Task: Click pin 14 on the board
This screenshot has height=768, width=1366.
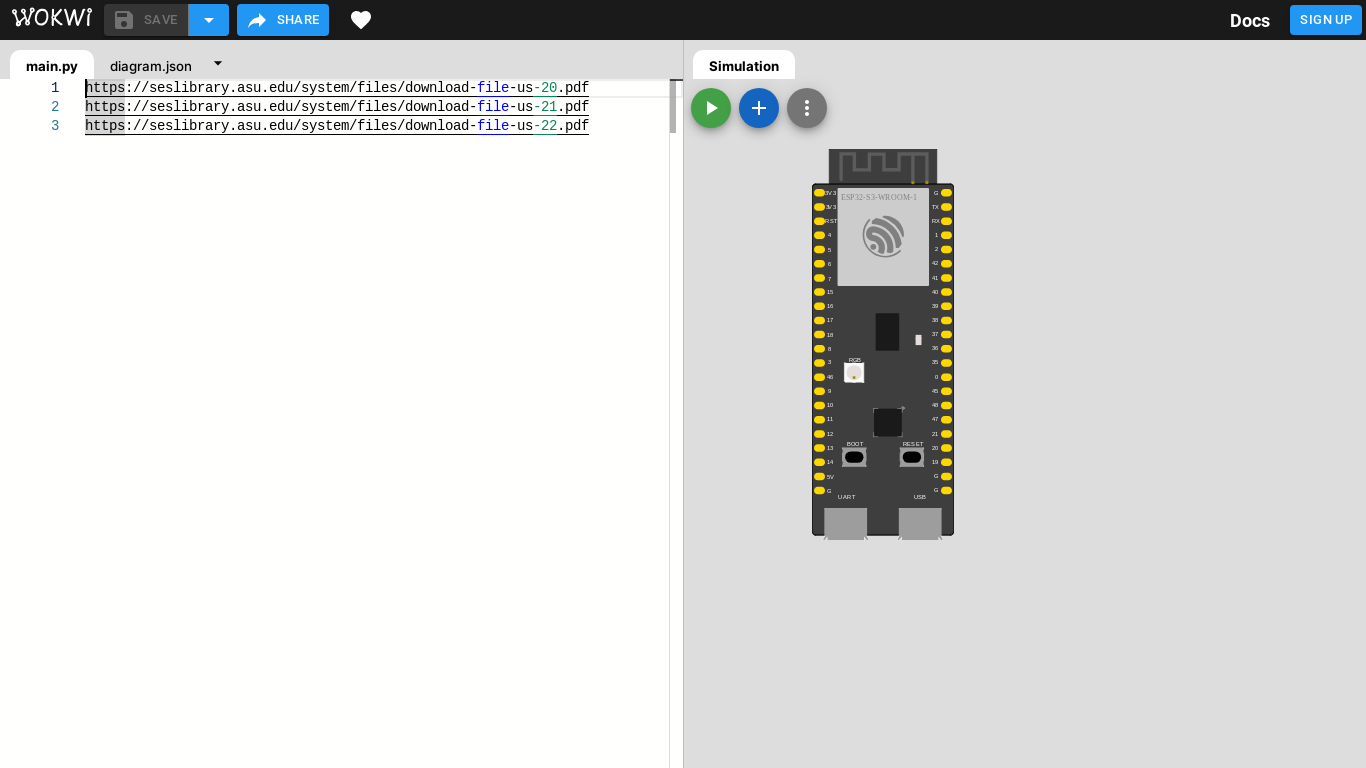Action: tap(820, 462)
